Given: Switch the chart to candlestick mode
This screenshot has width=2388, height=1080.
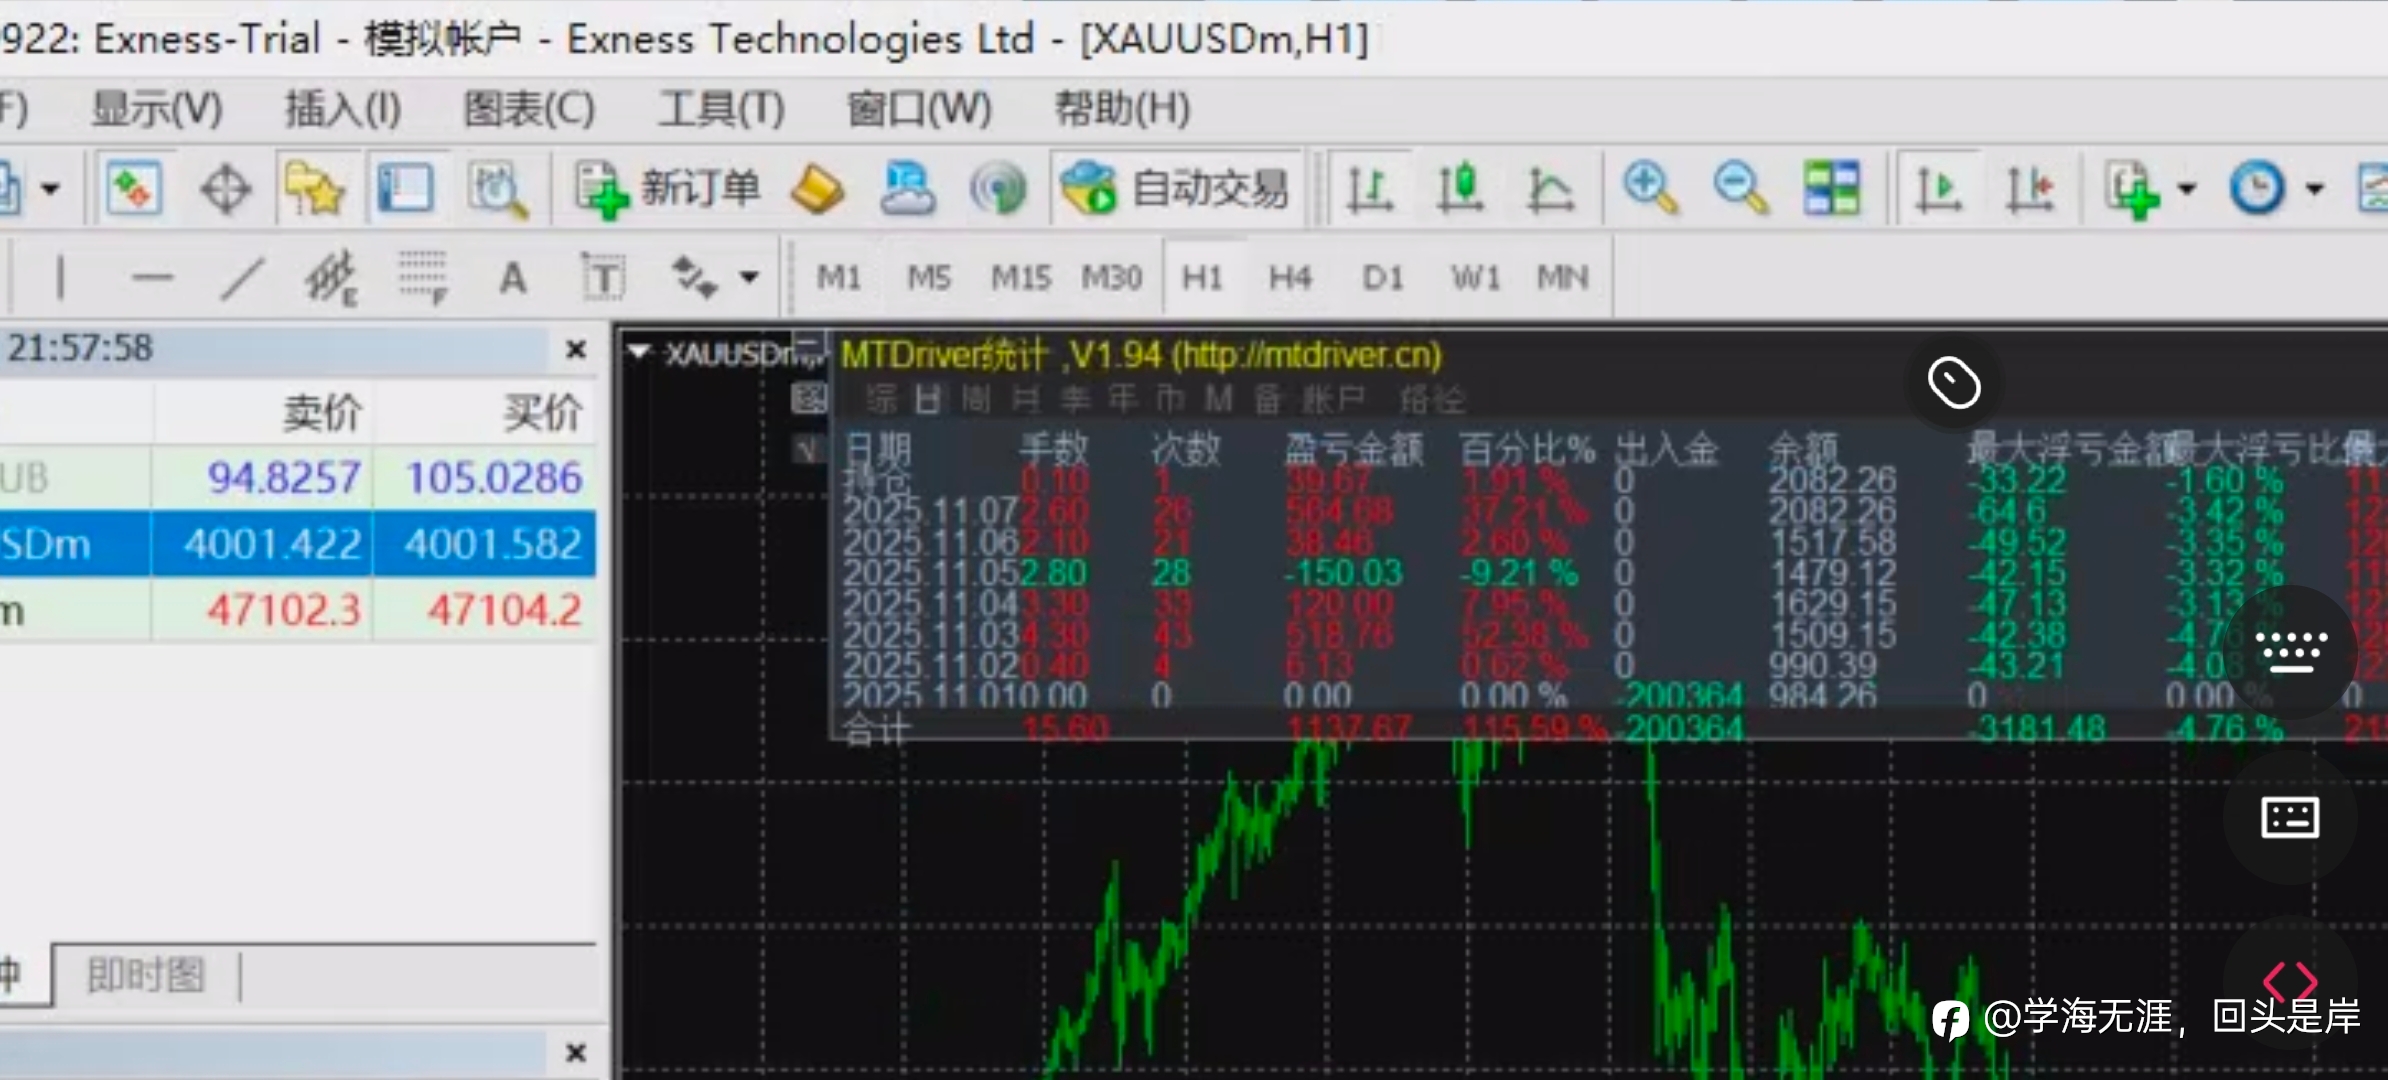Looking at the screenshot, I should pos(1459,189).
